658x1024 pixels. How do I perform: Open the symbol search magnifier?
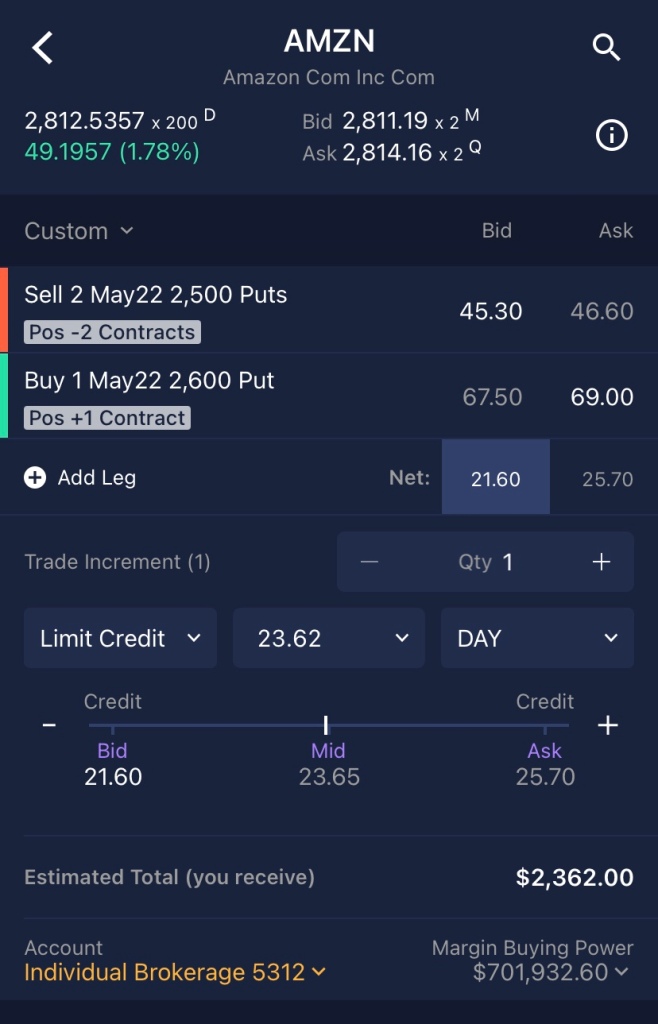607,47
